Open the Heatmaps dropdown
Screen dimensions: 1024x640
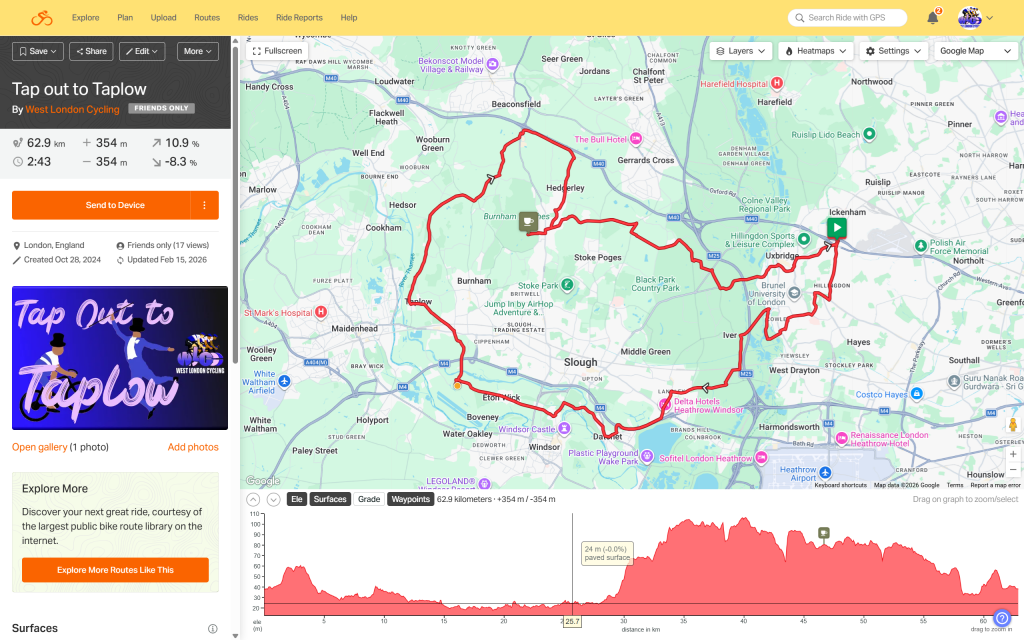816,51
